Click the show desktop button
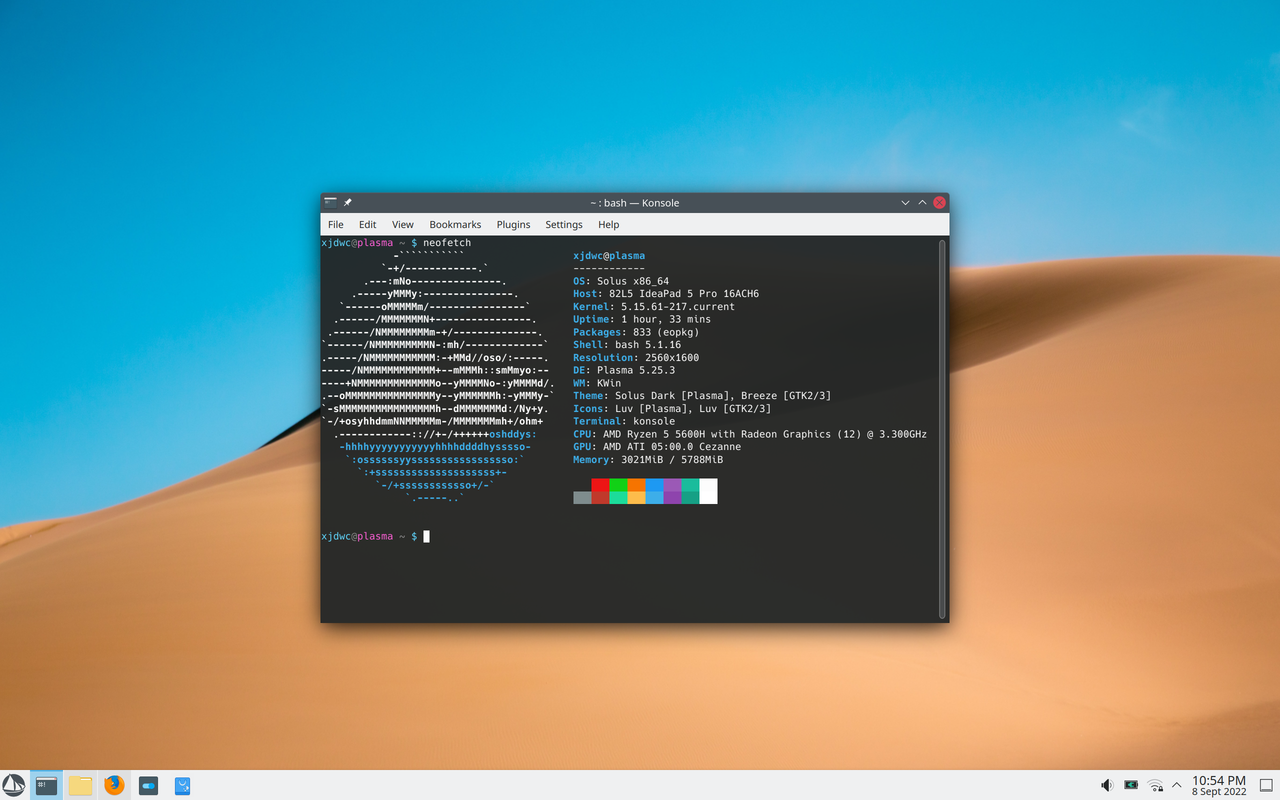 point(1265,785)
